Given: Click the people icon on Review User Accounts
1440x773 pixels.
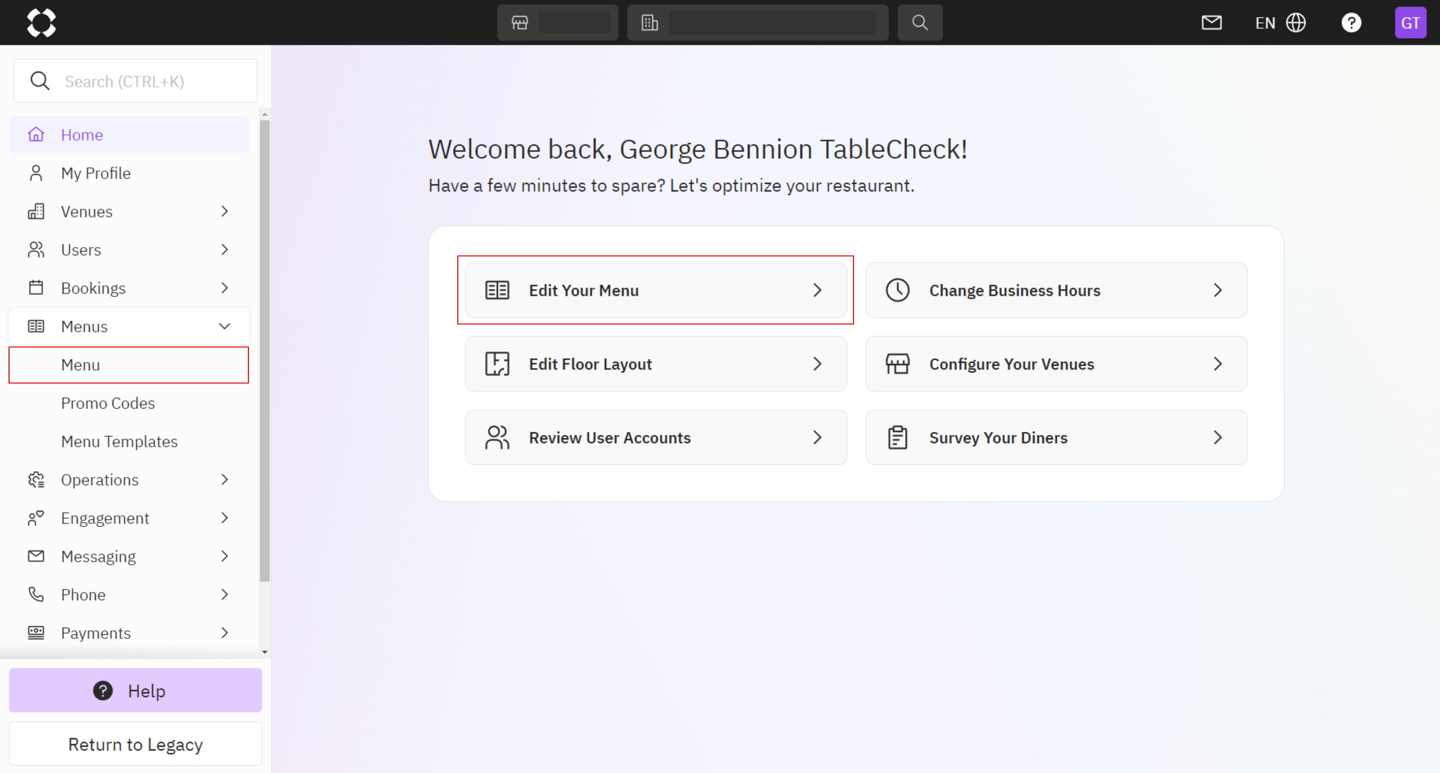Looking at the screenshot, I should pos(497,437).
